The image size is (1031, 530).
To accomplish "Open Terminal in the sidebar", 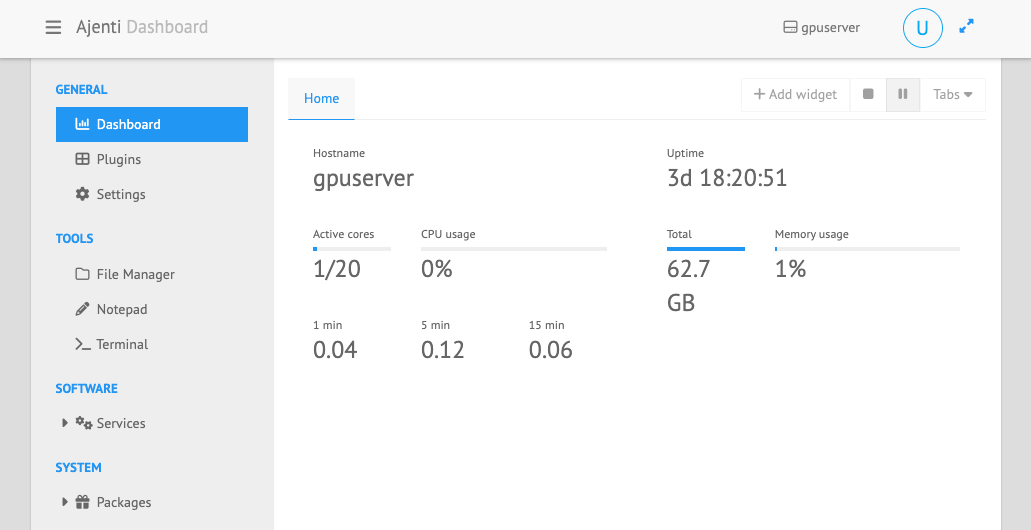I will (152, 344).
